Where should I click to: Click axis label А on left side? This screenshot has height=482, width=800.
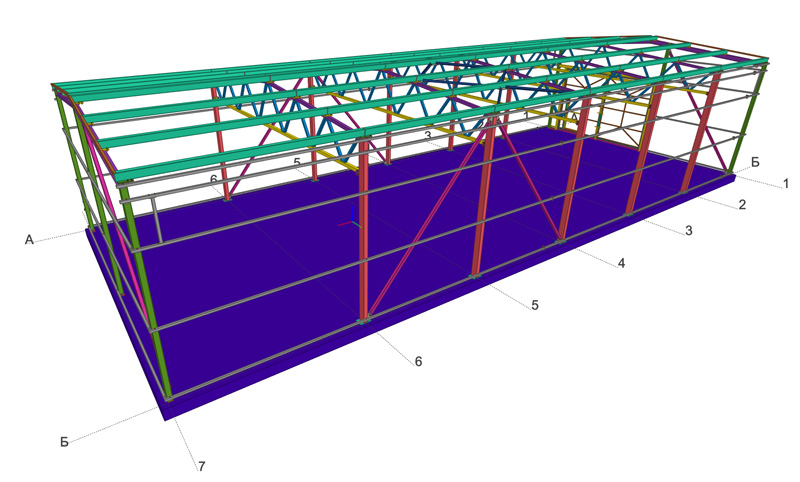tap(30, 239)
